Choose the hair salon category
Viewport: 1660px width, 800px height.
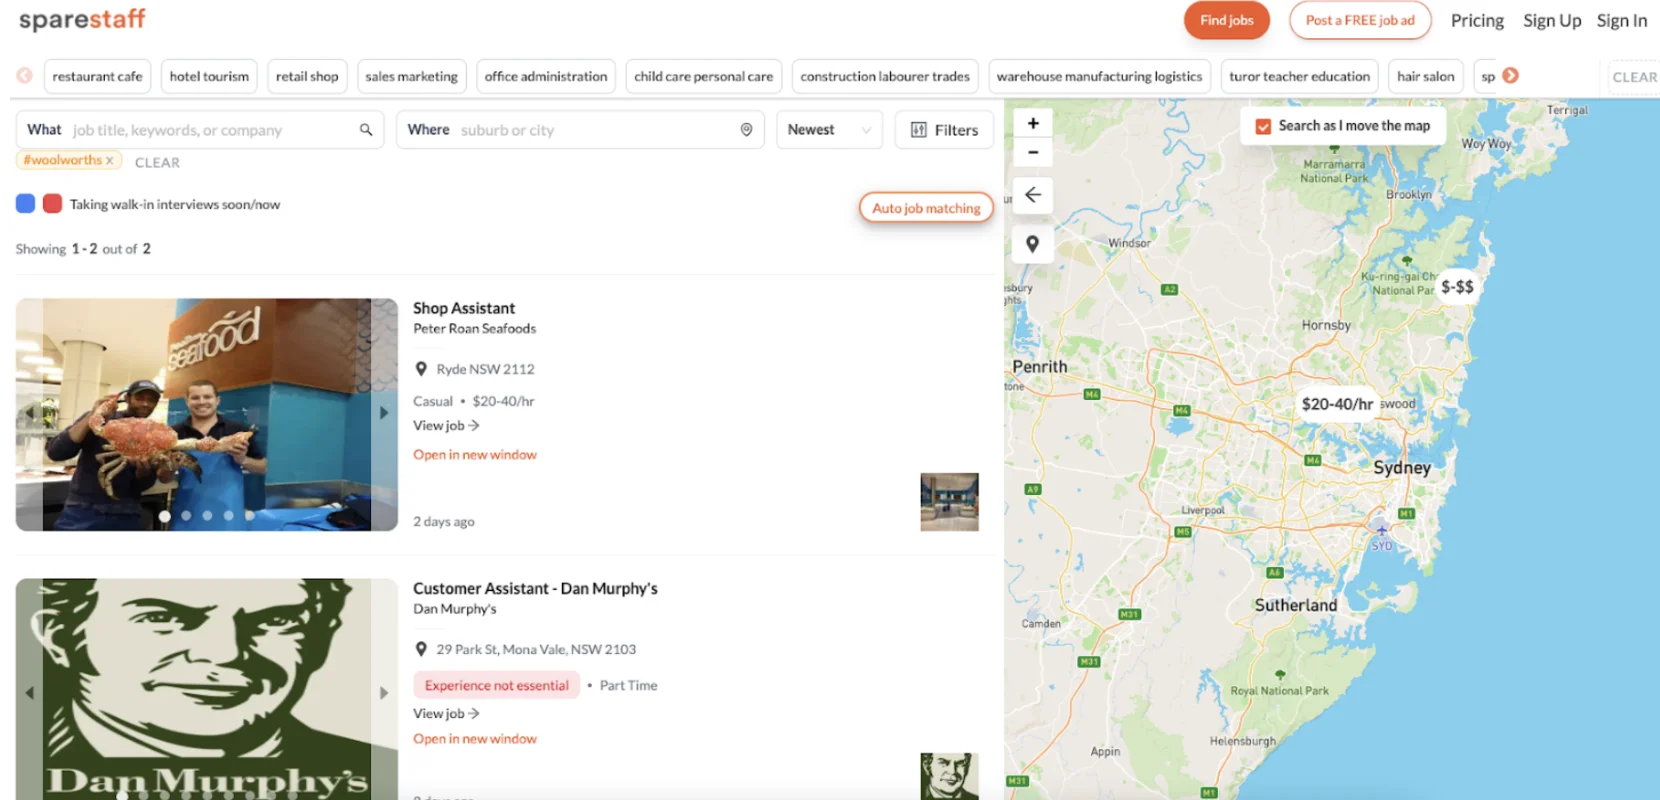click(x=1425, y=76)
